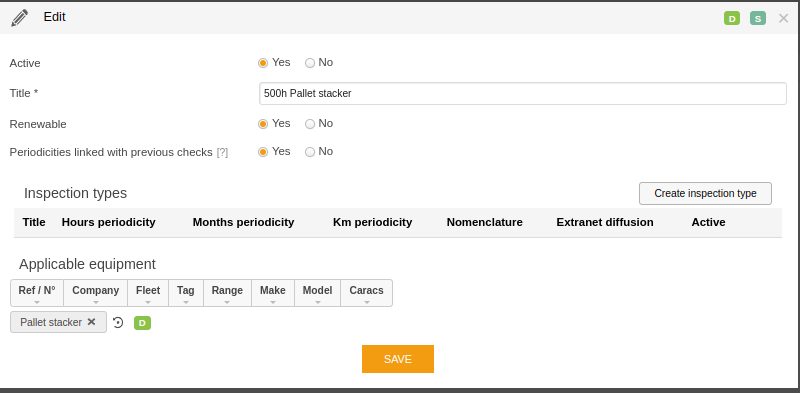Close the Edit dialog with X
Viewport: 800px width, 393px height.
tap(783, 19)
